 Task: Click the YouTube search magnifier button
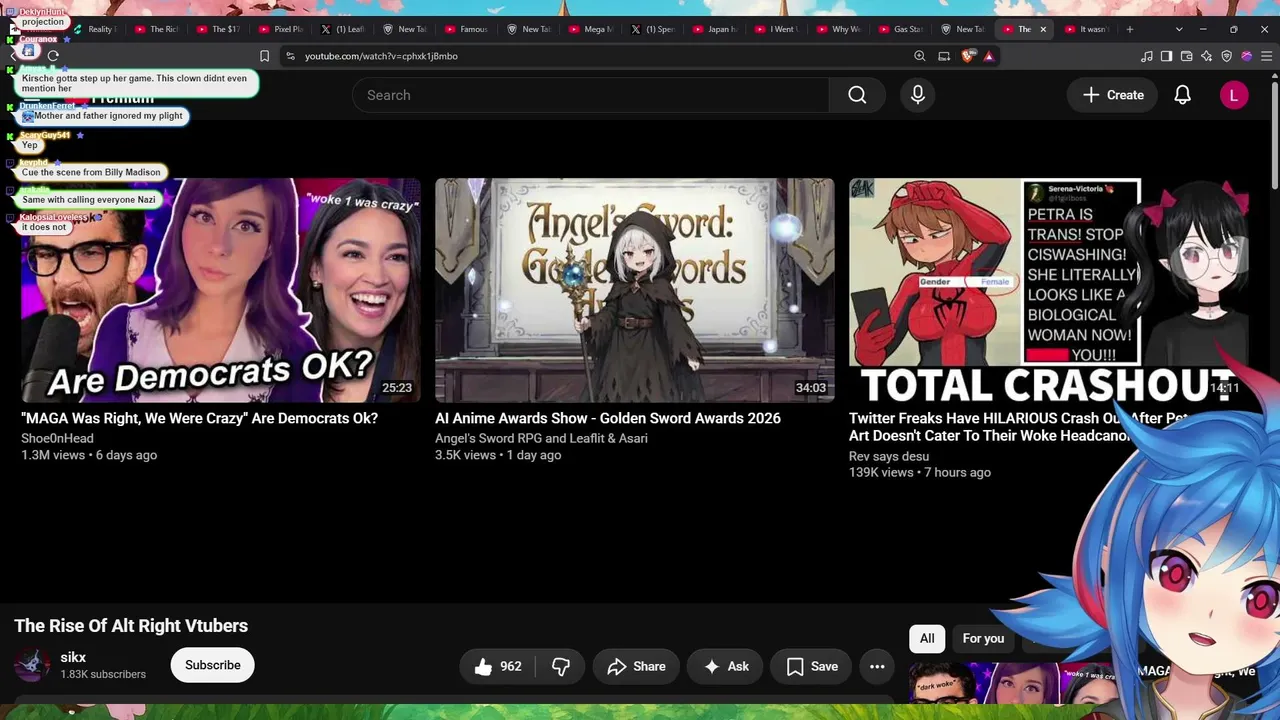(x=857, y=95)
